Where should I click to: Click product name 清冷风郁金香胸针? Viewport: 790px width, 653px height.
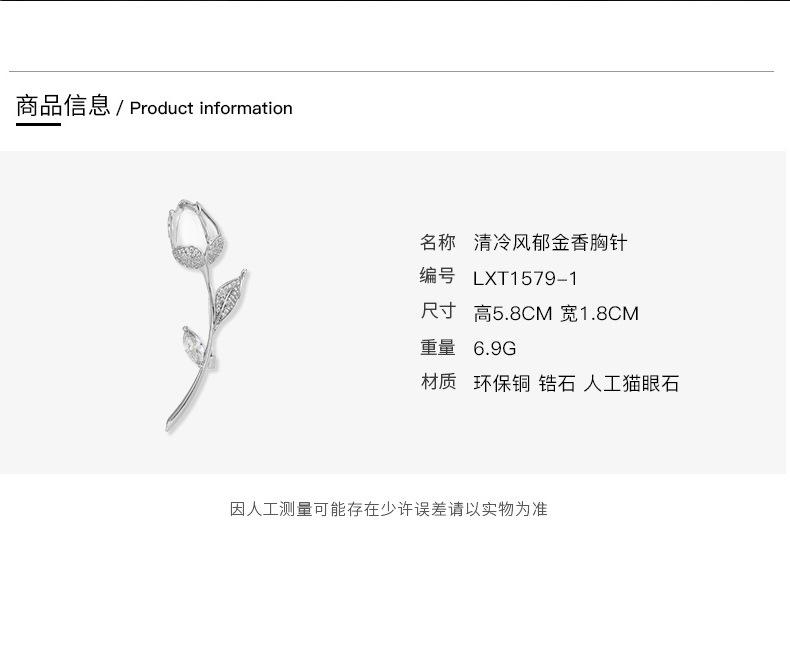550,243
